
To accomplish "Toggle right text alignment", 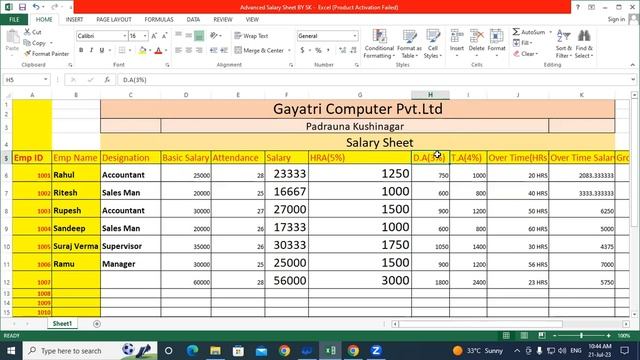I will (x=199, y=50).
